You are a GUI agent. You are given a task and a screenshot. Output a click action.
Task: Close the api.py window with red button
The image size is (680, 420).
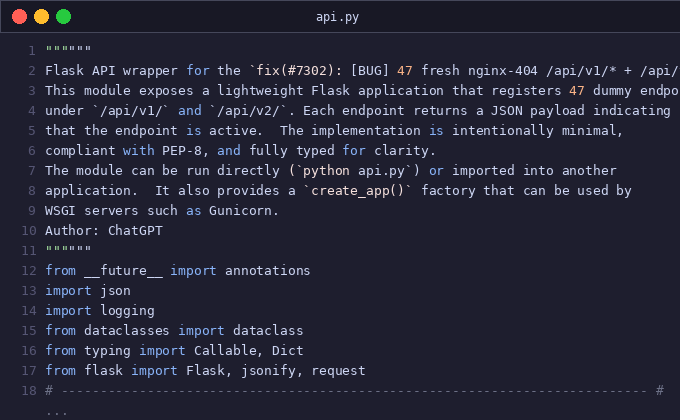20,16
